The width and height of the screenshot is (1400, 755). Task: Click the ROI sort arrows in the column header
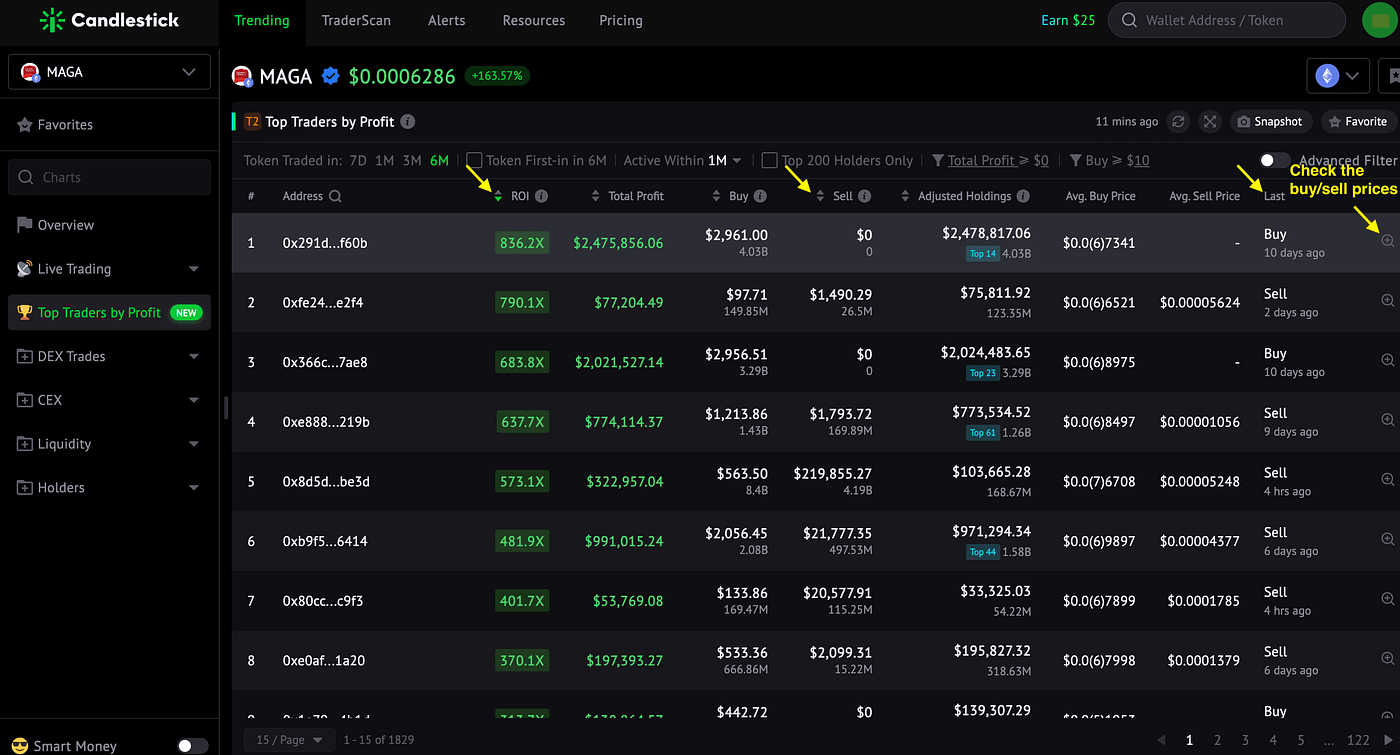click(498, 196)
